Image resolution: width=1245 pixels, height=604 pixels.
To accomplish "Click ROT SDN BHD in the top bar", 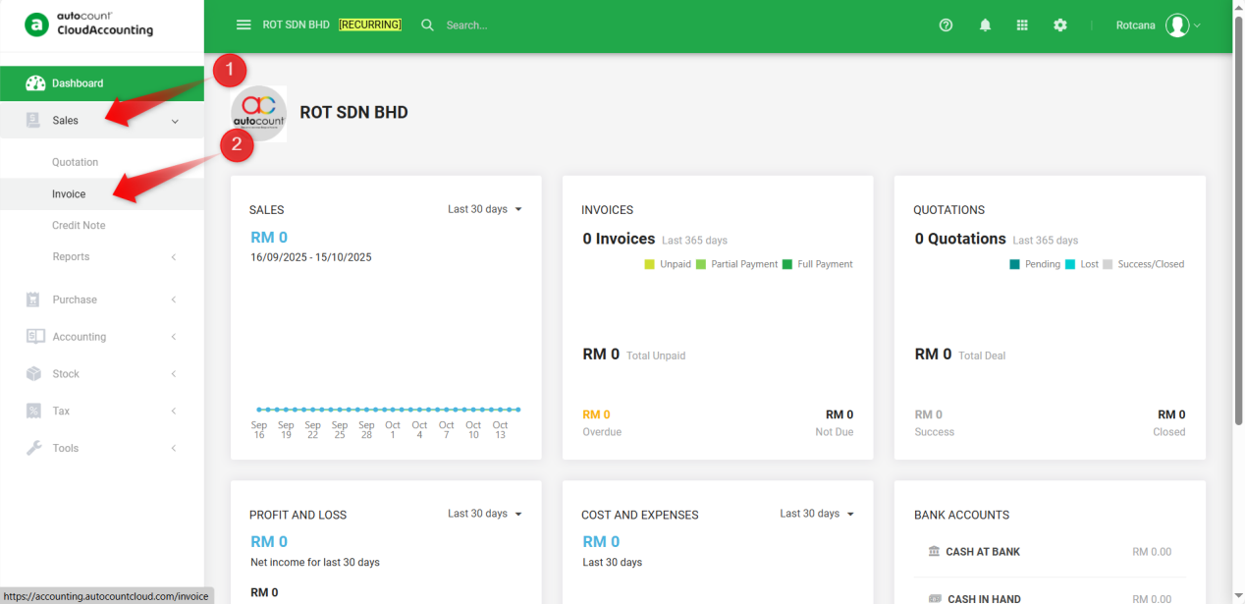I will point(296,25).
